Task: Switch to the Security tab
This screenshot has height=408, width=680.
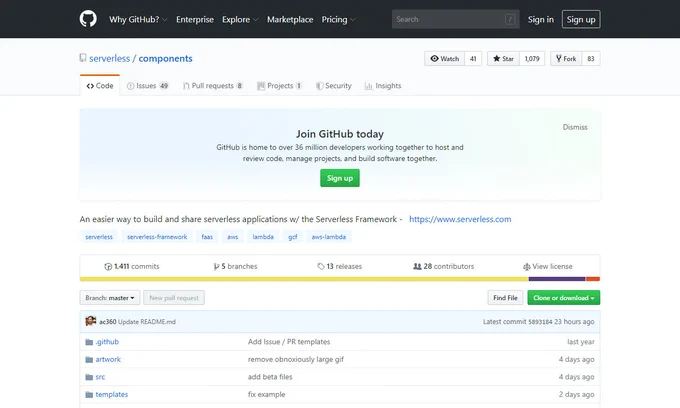Action: coord(333,86)
